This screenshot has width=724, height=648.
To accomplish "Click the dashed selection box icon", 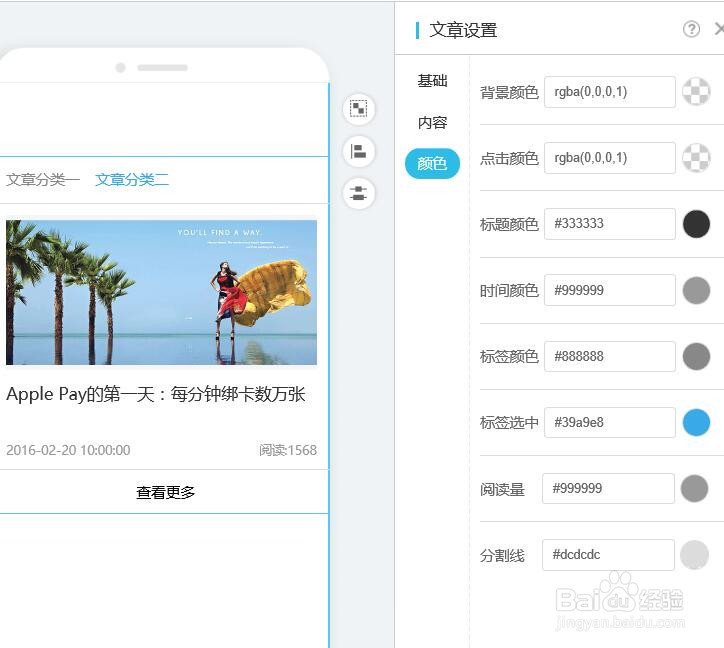I will point(358,109).
